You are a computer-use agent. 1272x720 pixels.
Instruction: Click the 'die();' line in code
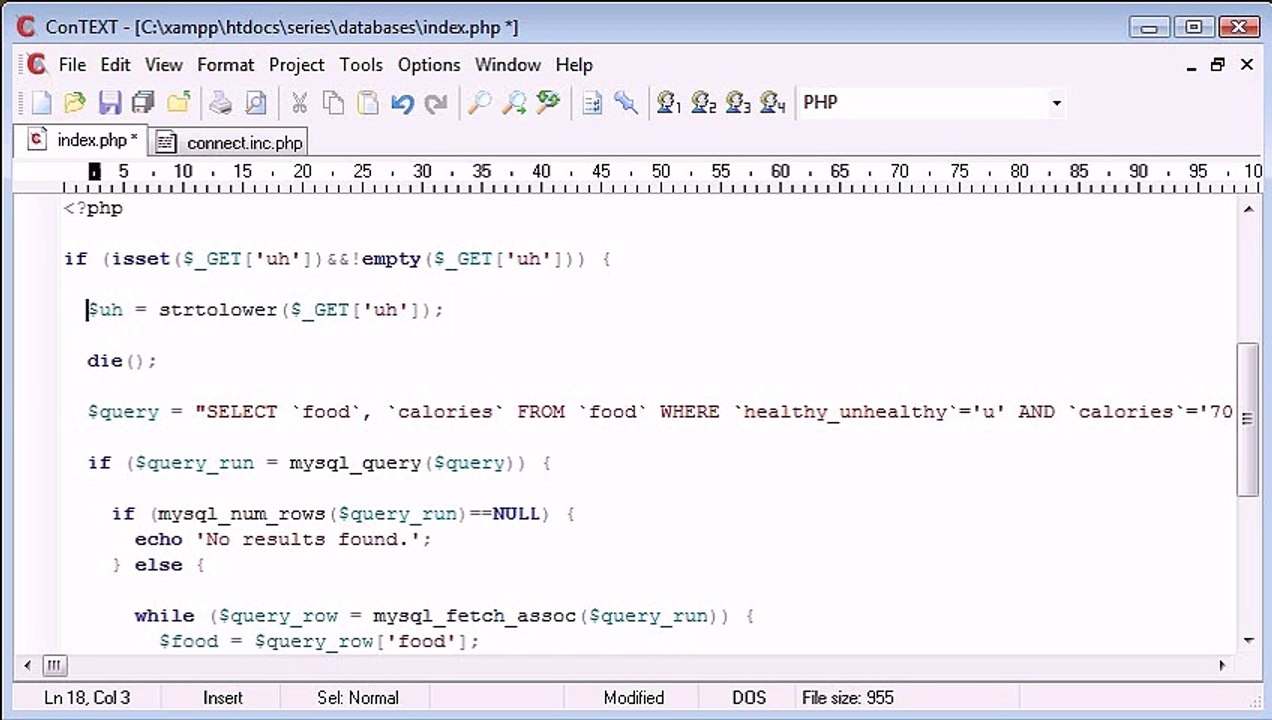tap(122, 360)
